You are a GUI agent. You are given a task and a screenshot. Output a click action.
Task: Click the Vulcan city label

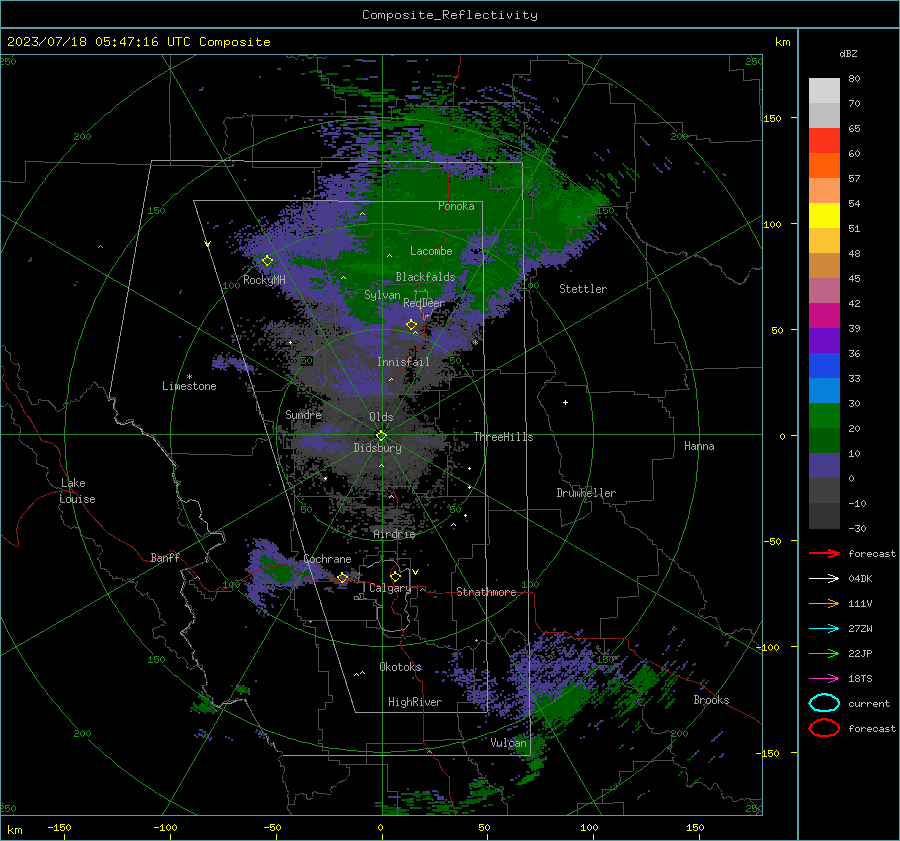[508, 743]
